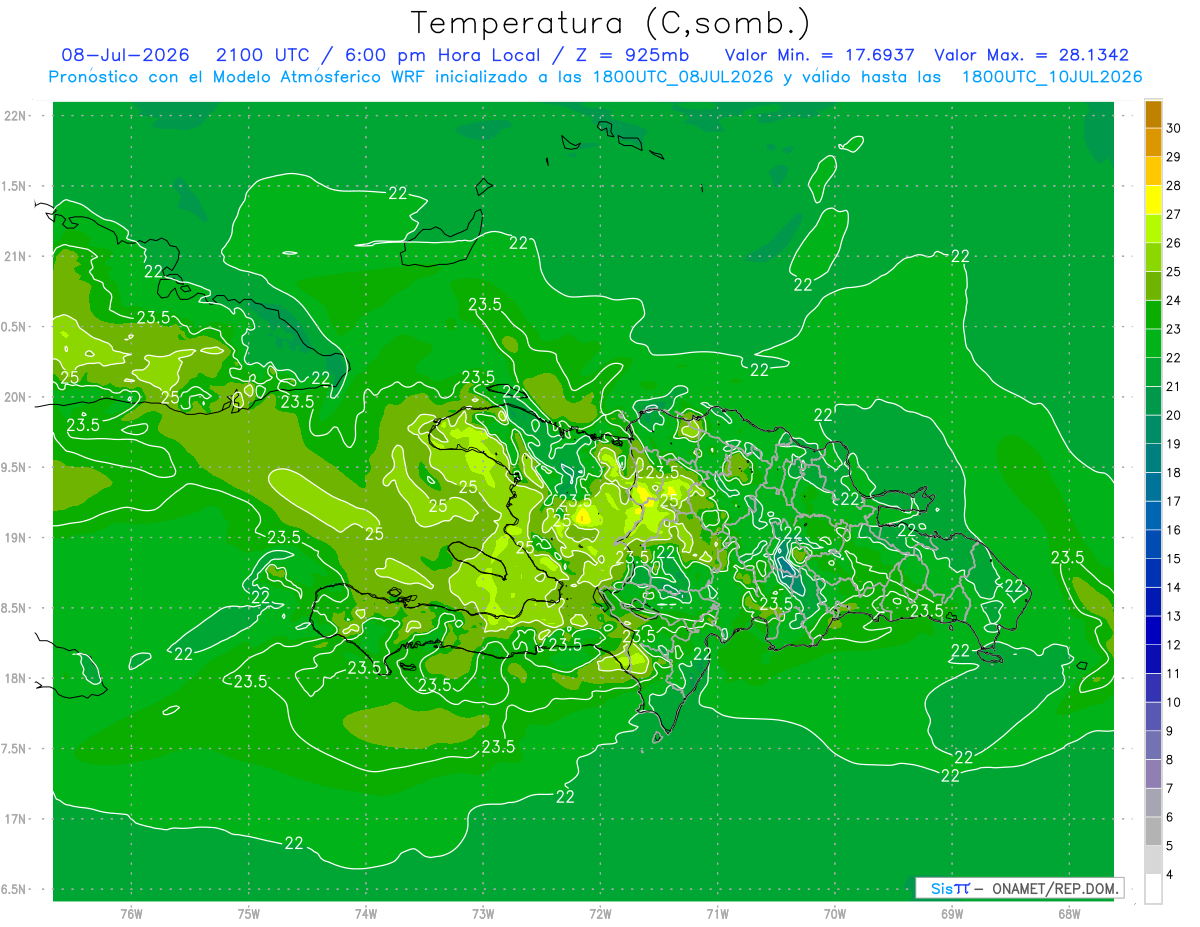This screenshot has height=927, width=1200.
Task: Pick the purple swatch between 7 and 8
Action: coord(1153,775)
